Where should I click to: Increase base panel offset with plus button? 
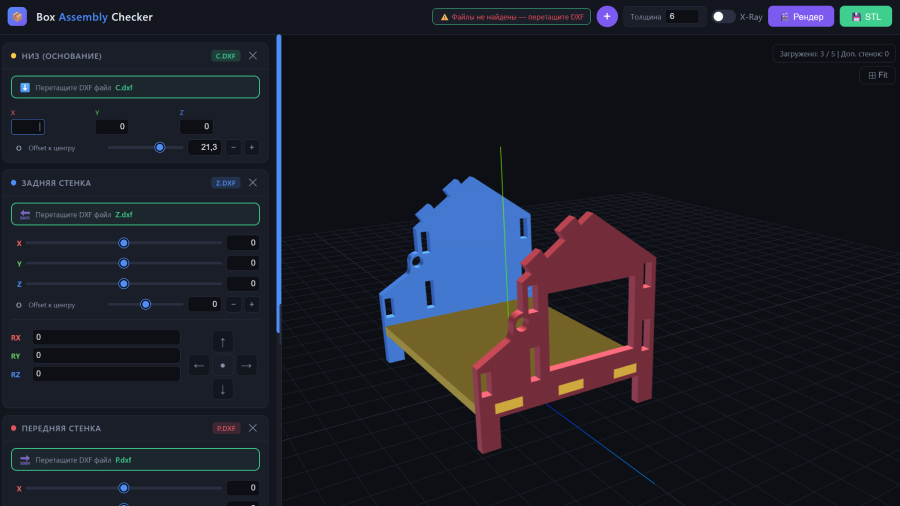coord(251,147)
